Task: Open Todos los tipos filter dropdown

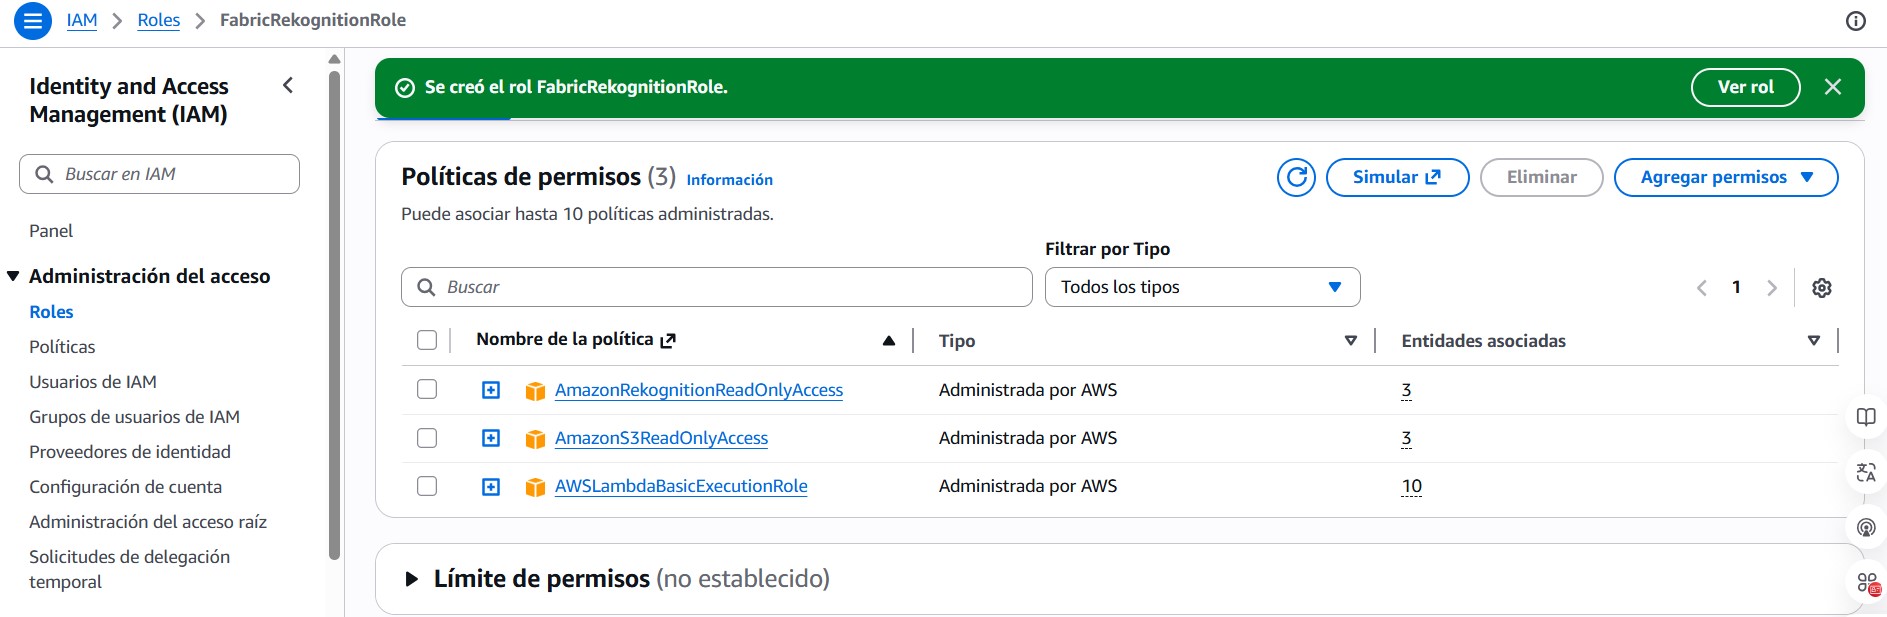Action: (x=1202, y=287)
